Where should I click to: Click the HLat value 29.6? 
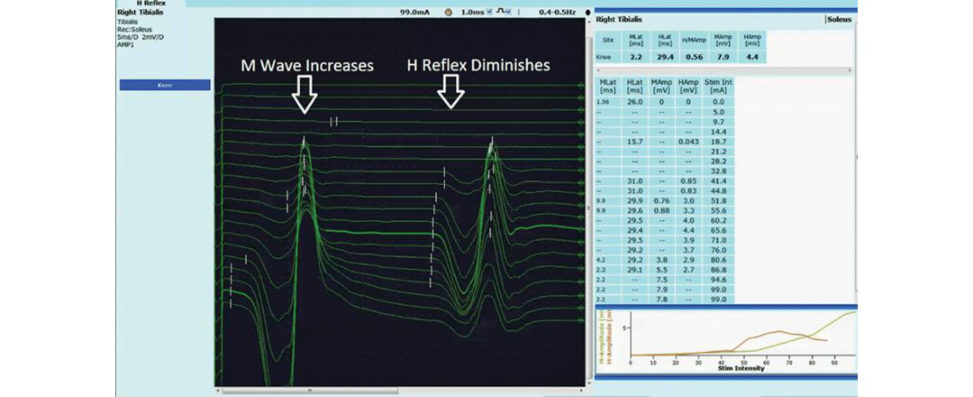tap(634, 211)
